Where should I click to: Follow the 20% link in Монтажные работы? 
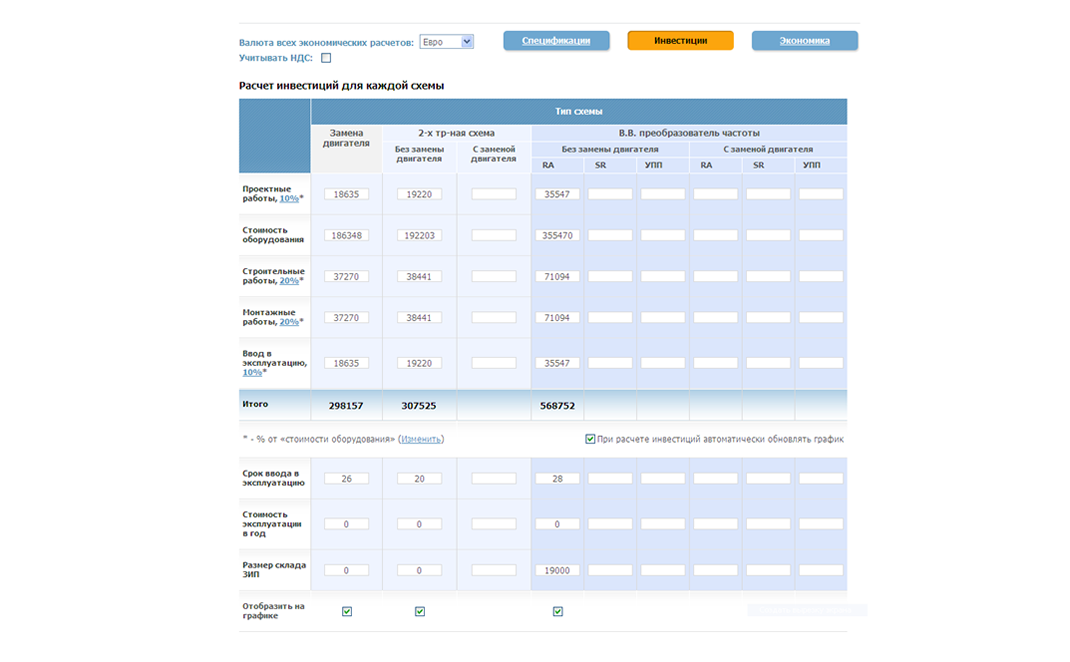click(x=289, y=321)
